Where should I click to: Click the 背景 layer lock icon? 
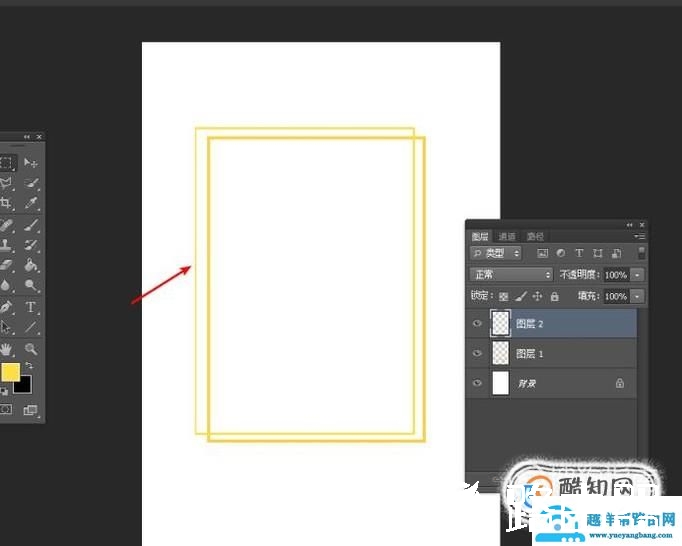click(x=620, y=383)
